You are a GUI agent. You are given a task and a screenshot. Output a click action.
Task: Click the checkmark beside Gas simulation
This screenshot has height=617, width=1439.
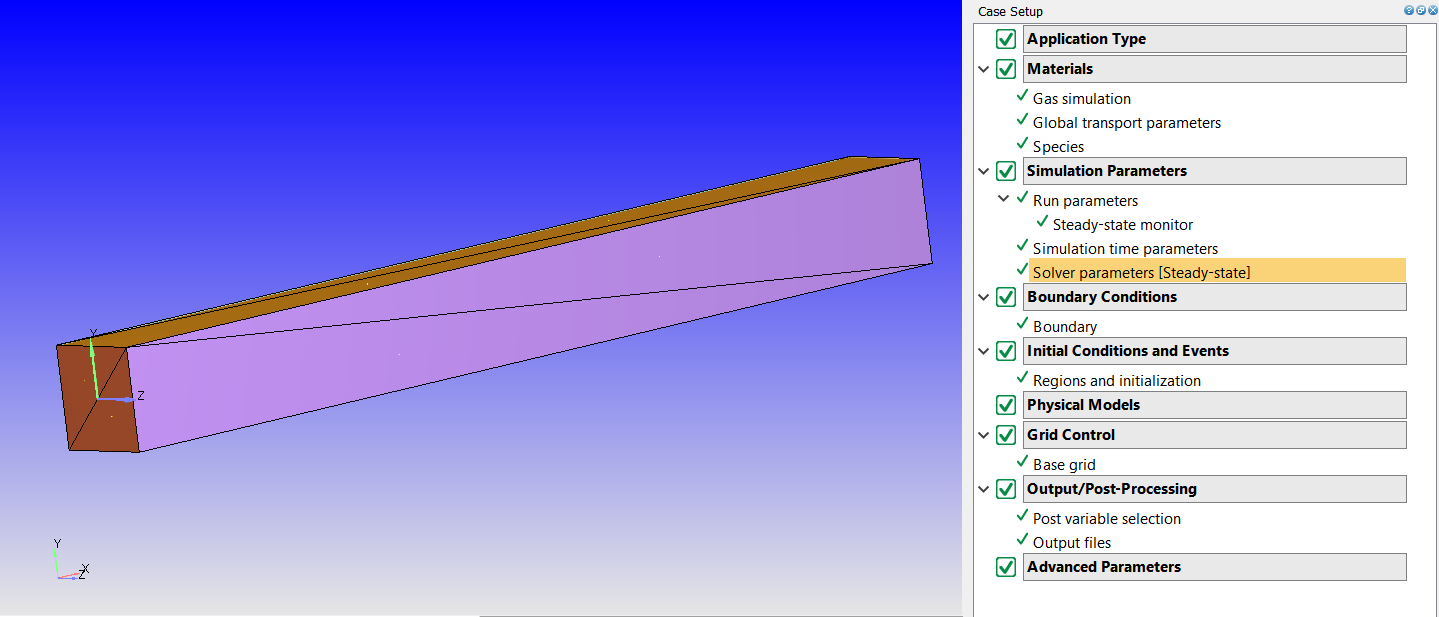click(1022, 96)
